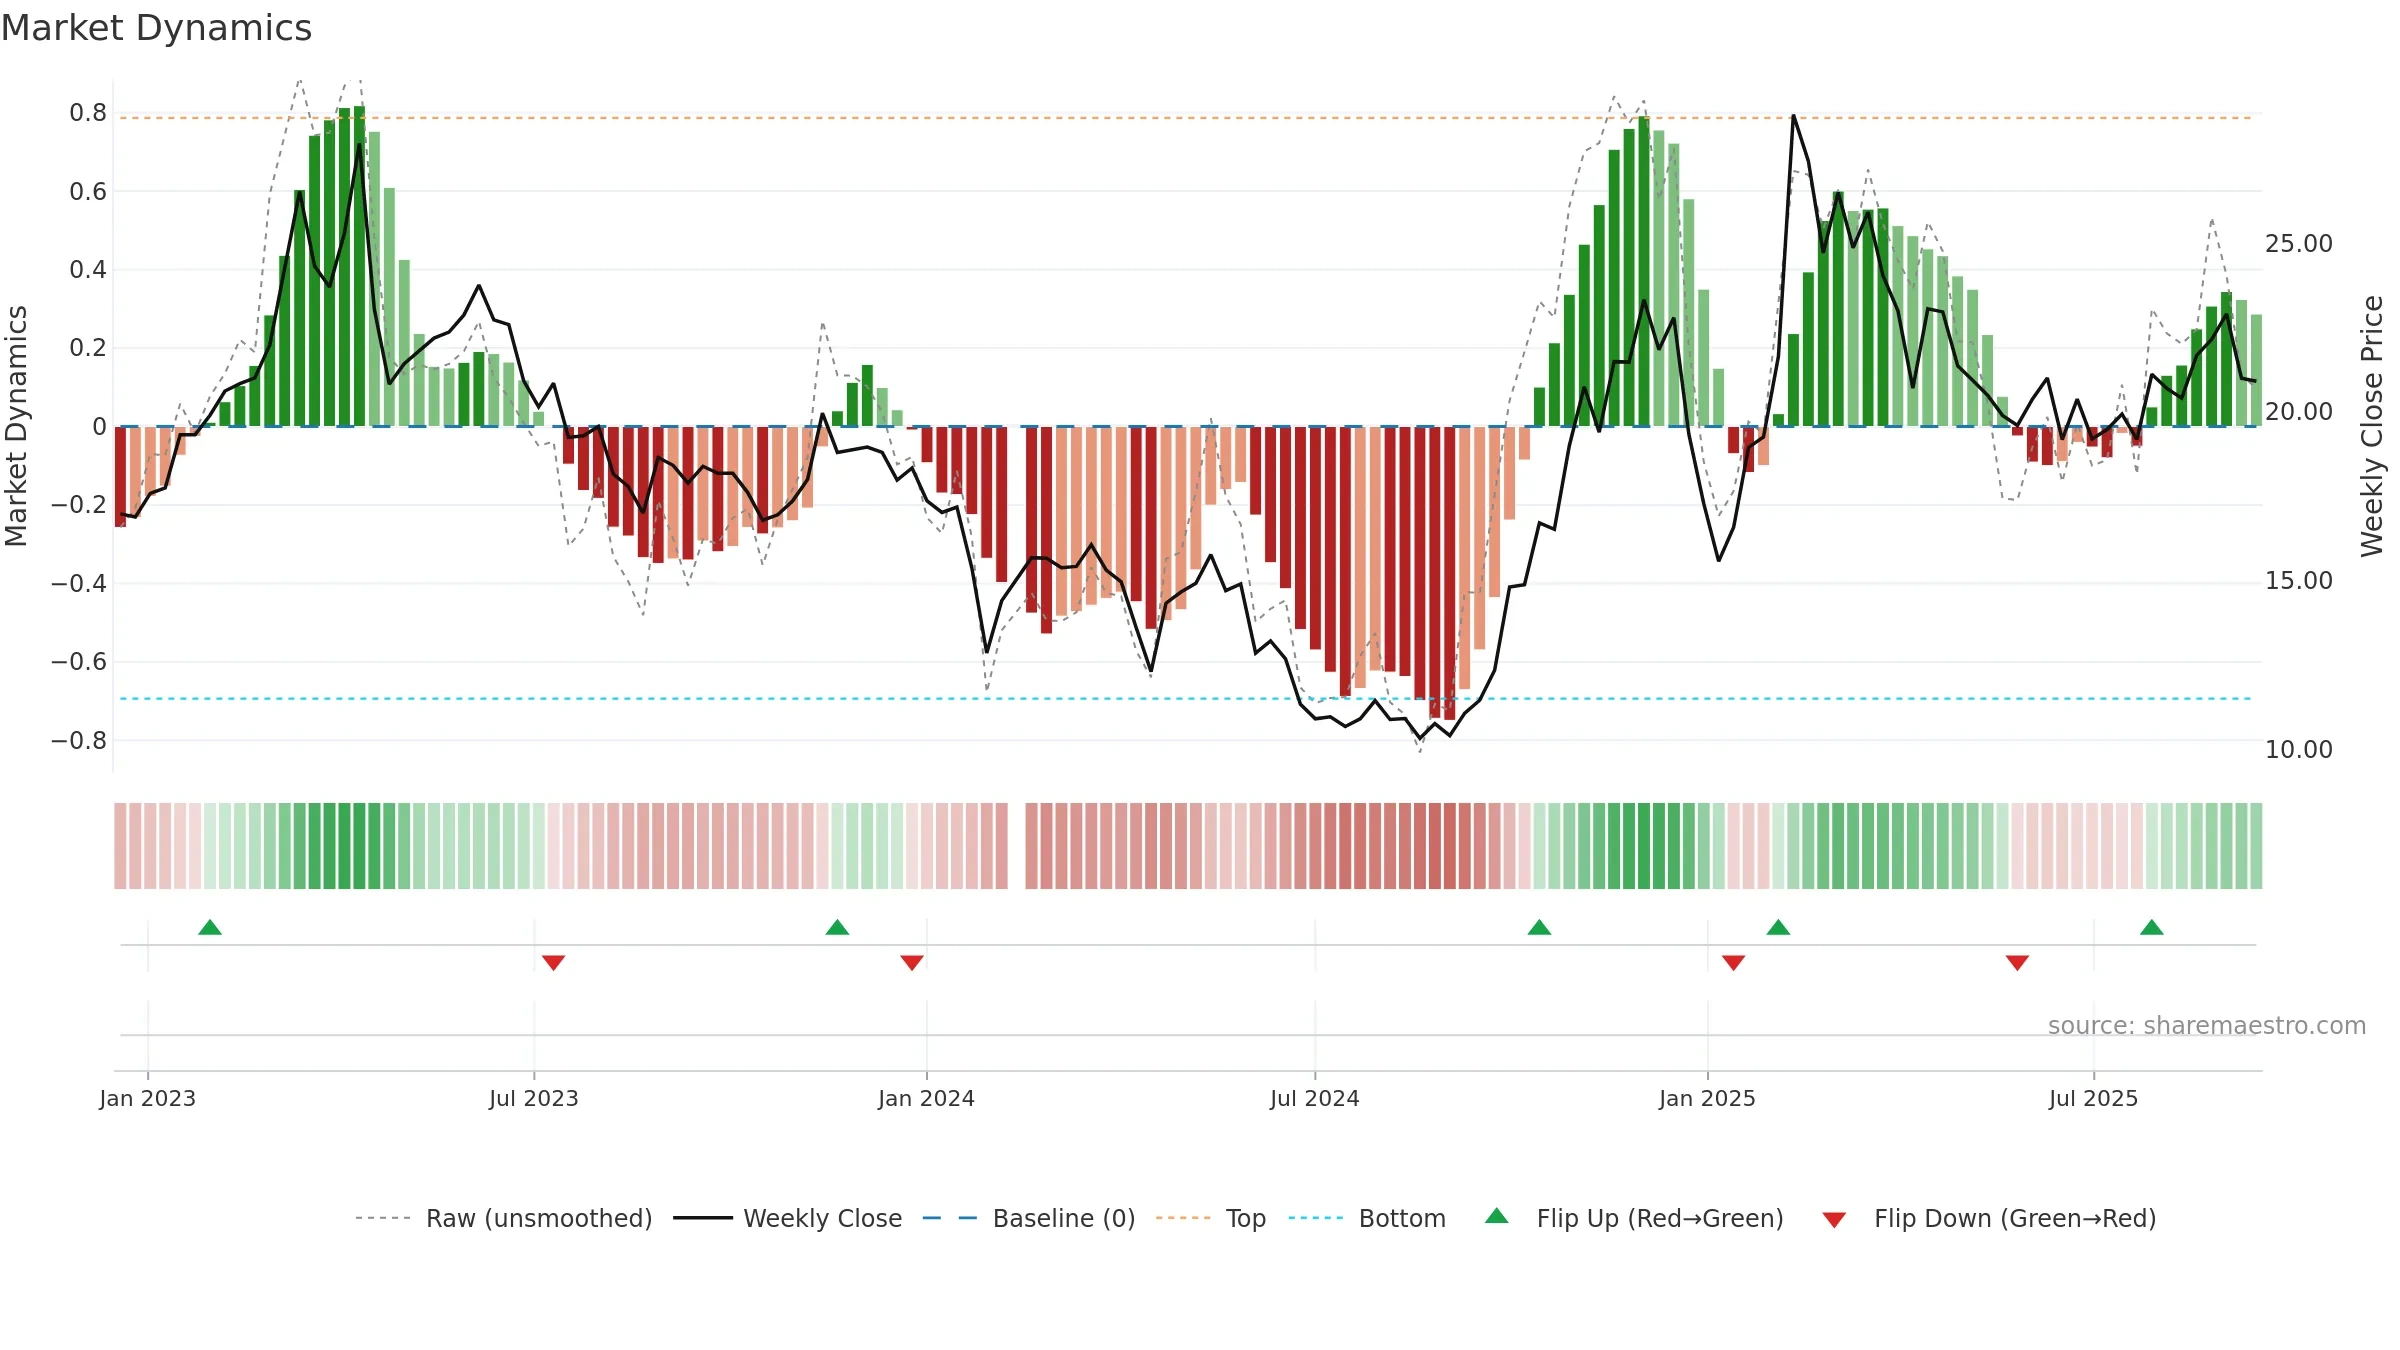
Task: Click the '0.2' left axis tick label
Action: tap(88, 348)
